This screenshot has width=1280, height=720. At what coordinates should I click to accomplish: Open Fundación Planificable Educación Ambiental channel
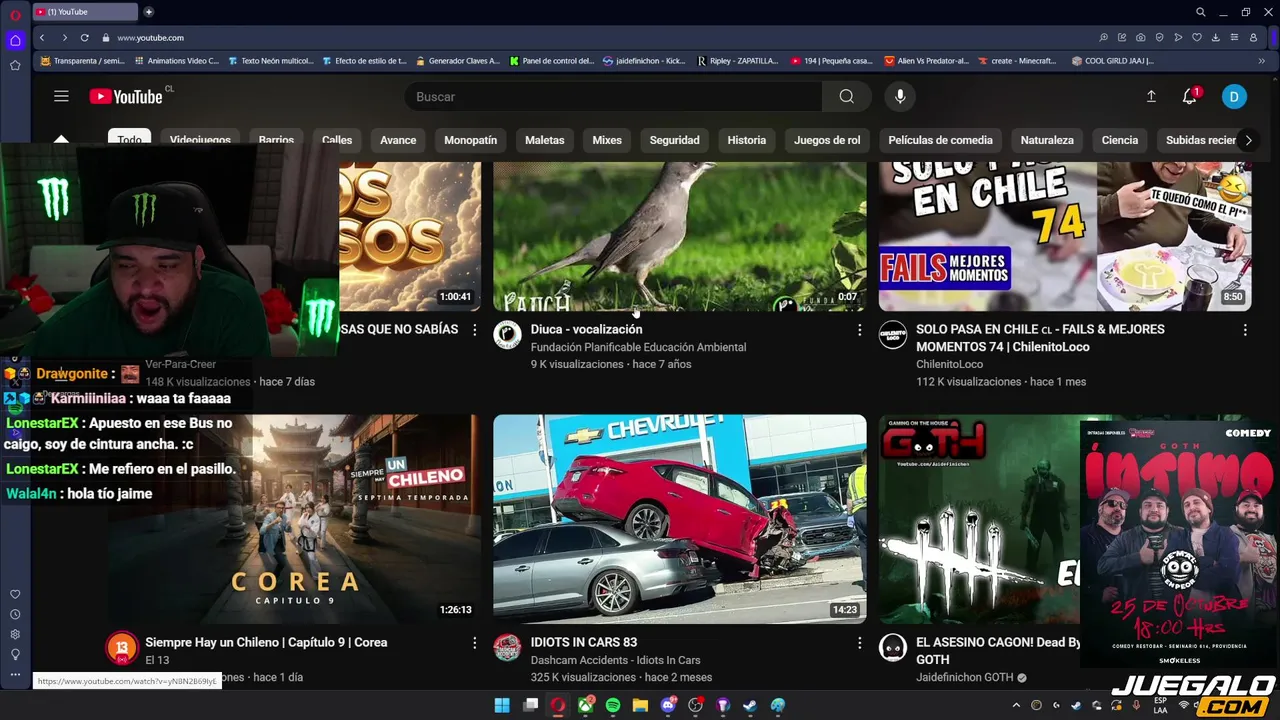638,347
